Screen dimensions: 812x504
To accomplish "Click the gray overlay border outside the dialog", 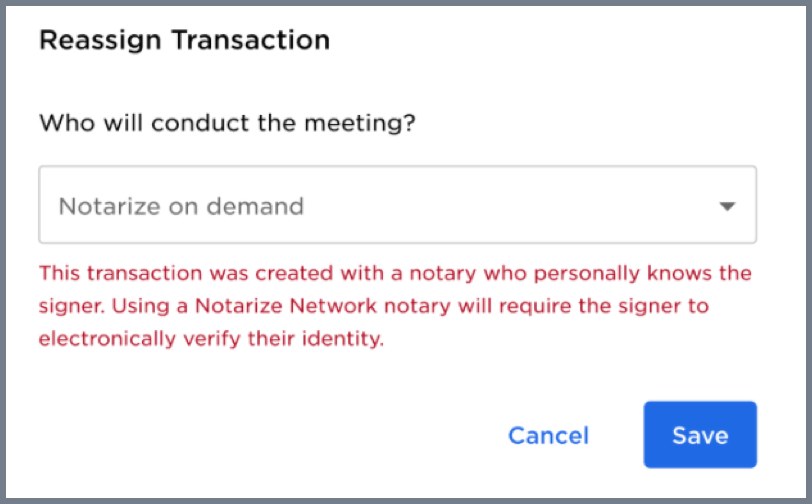I will click(x=3, y=252).
